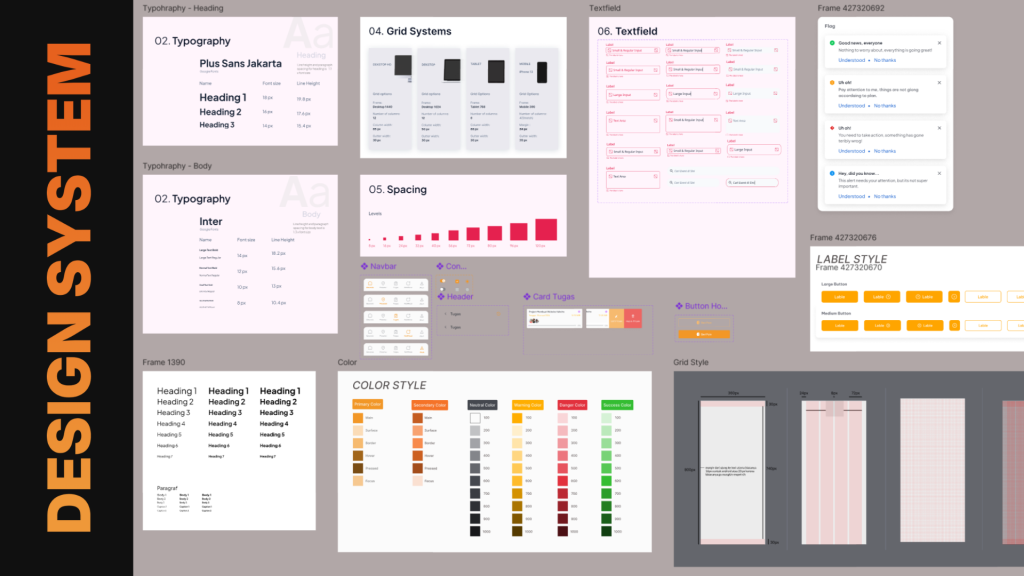This screenshot has height=576, width=1024.
Task: Click the largest spacing level square
Action: point(545,230)
